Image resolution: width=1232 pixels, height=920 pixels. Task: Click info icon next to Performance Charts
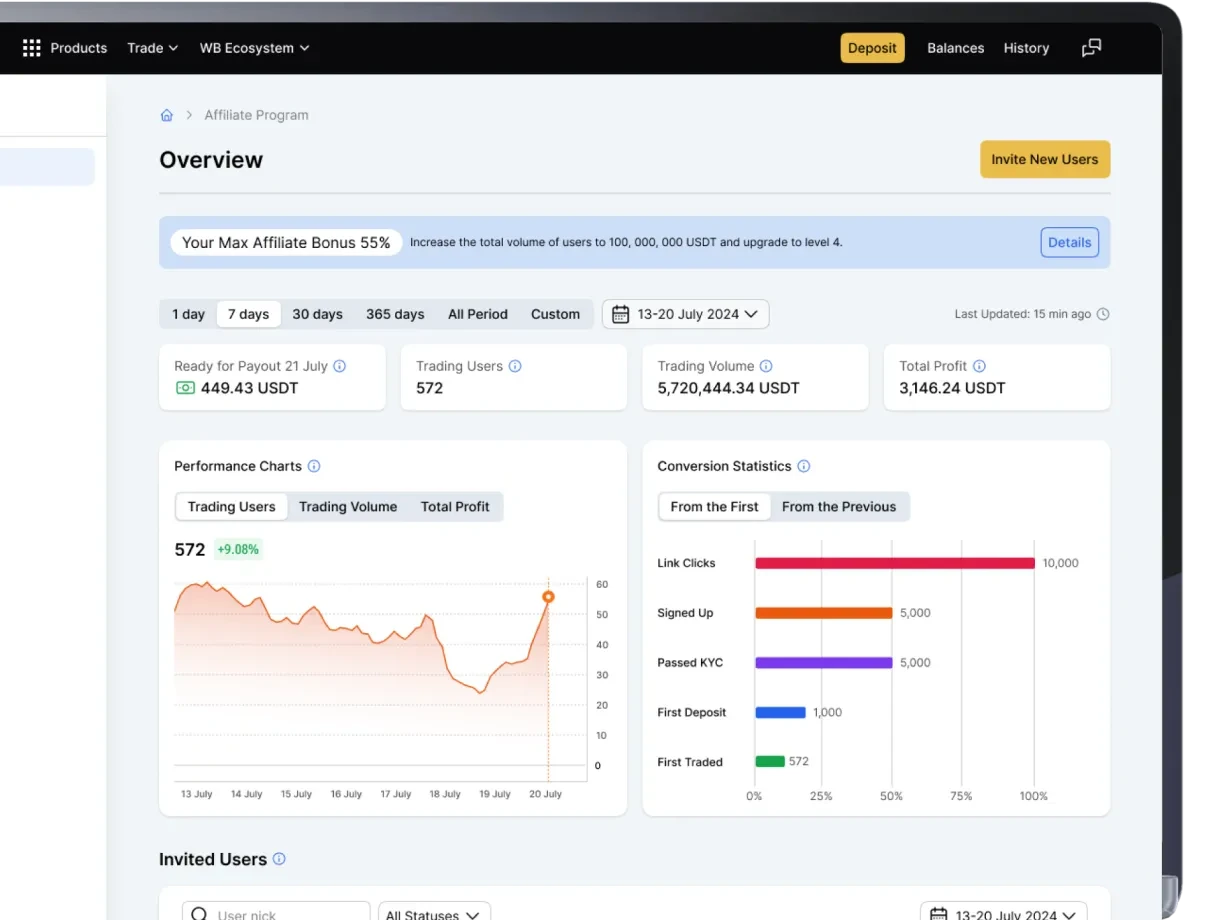[314, 466]
